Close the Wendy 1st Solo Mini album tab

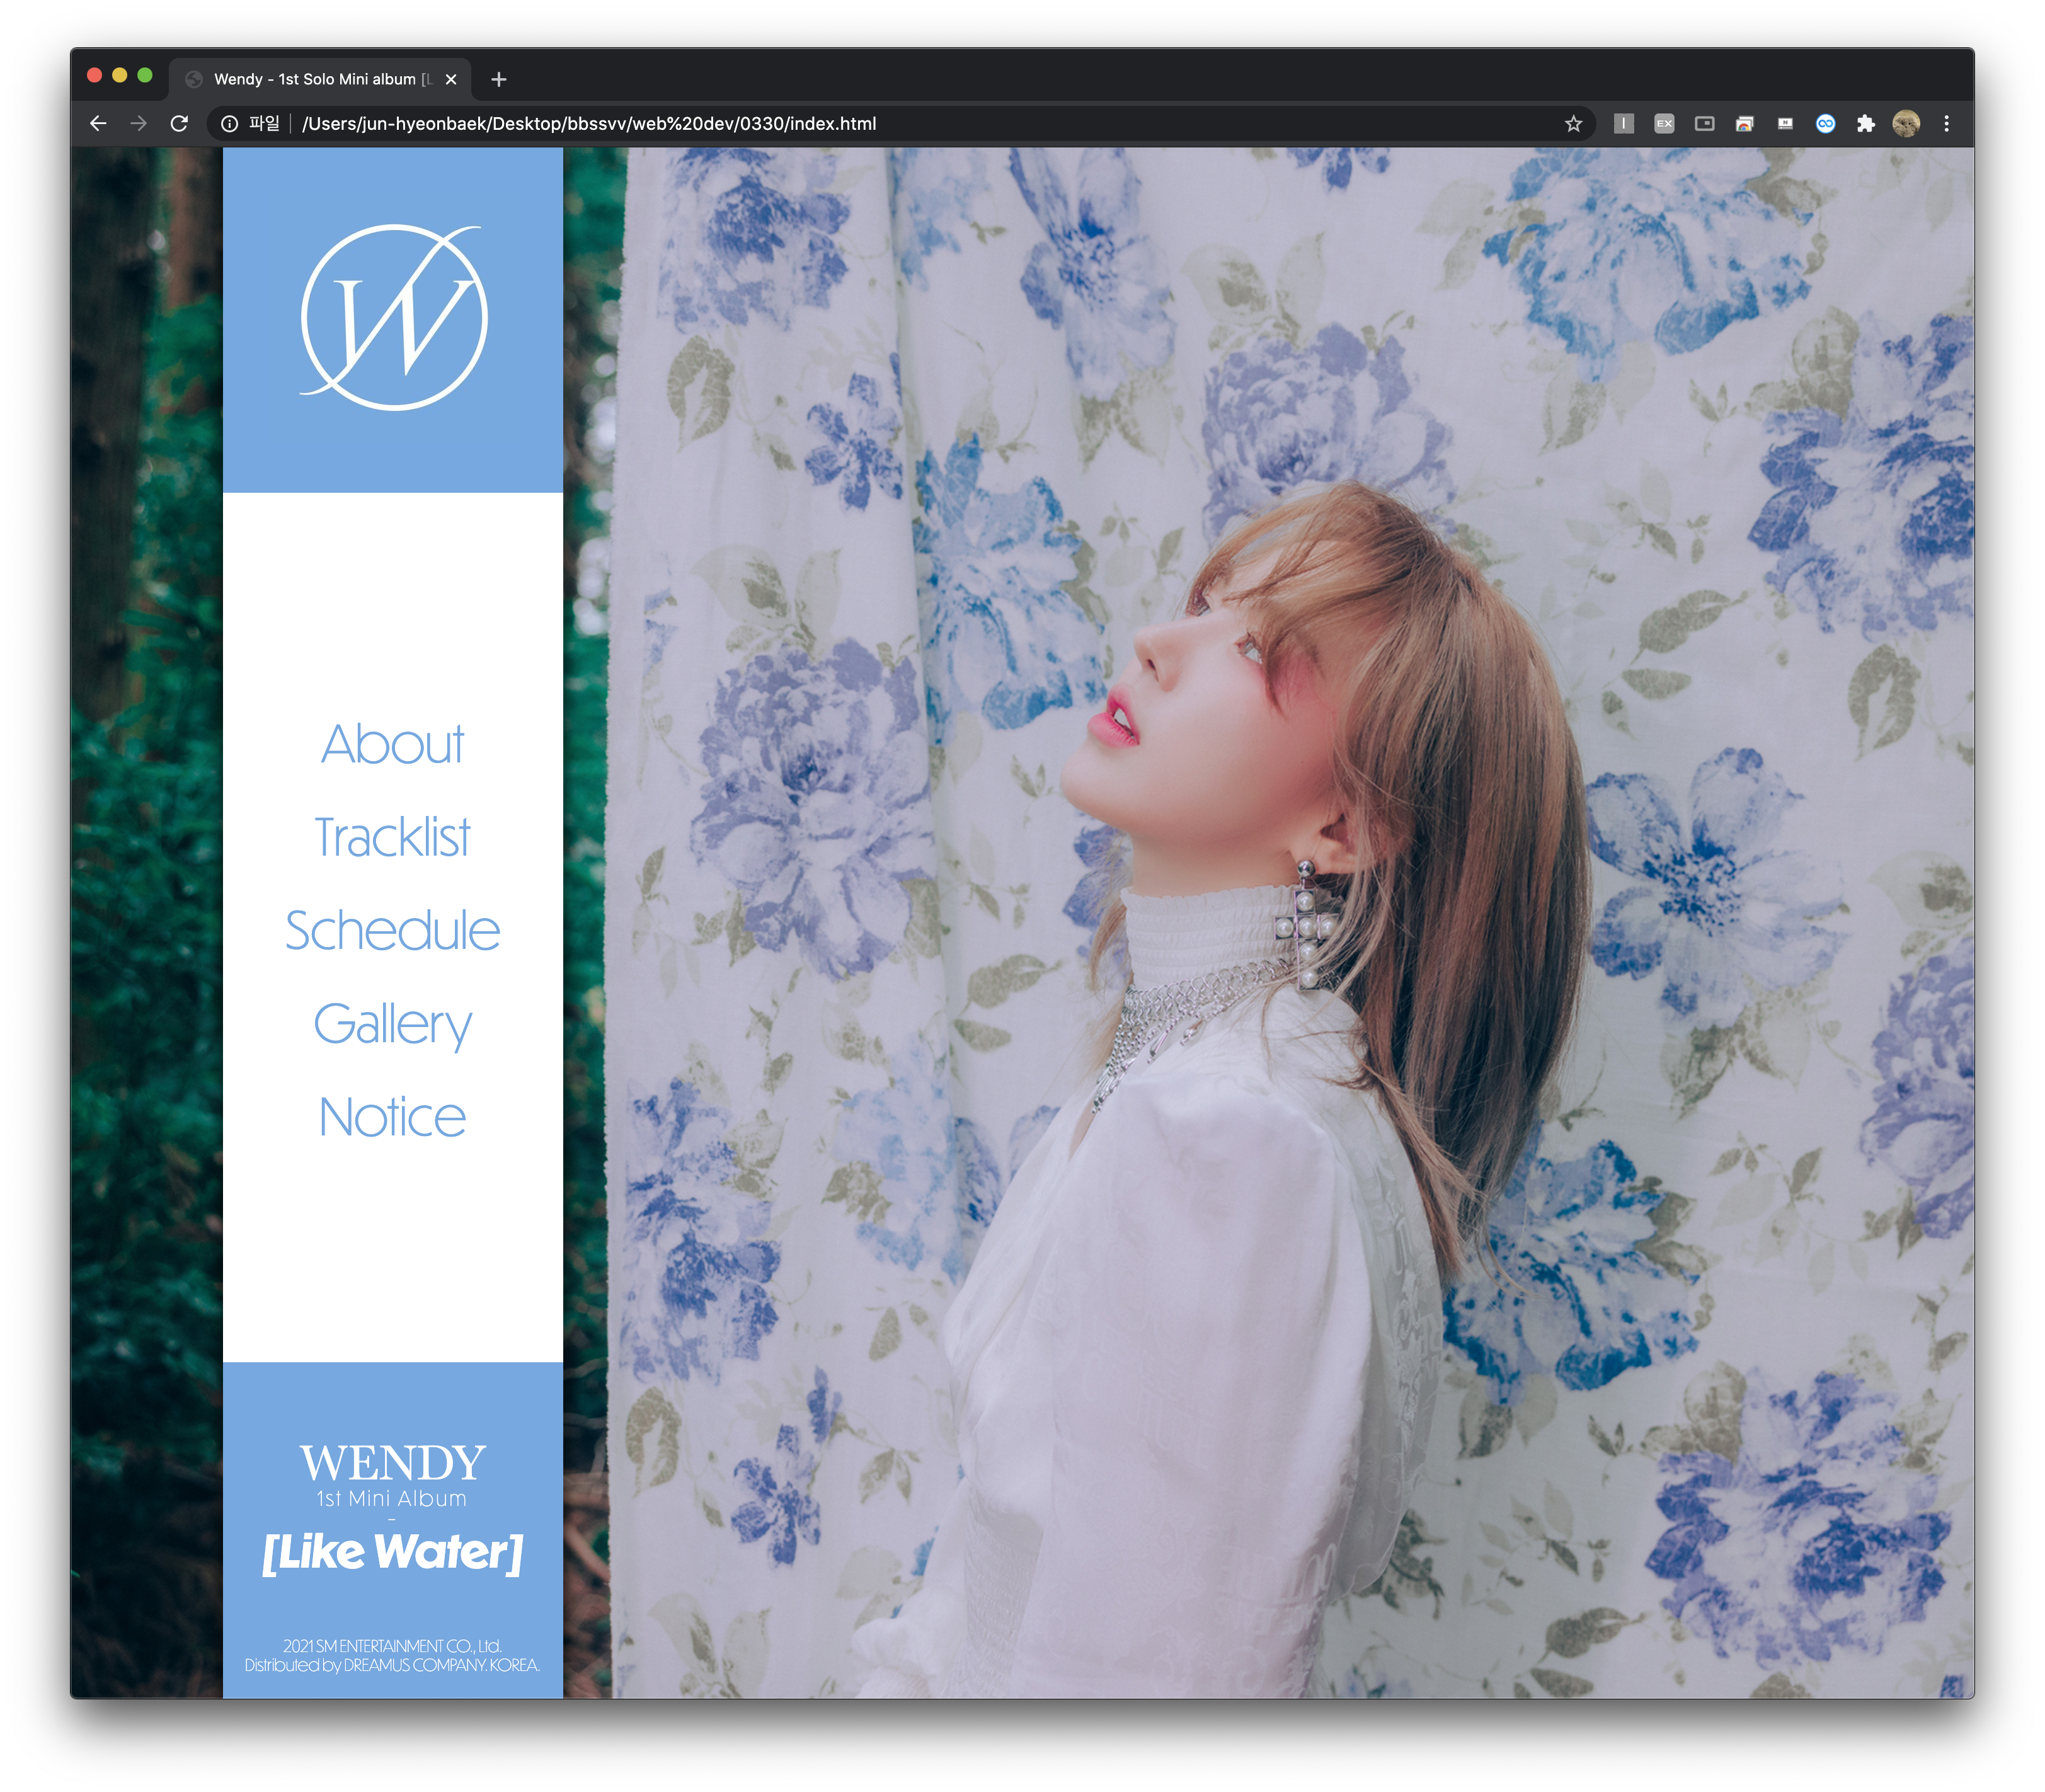pos(451,79)
